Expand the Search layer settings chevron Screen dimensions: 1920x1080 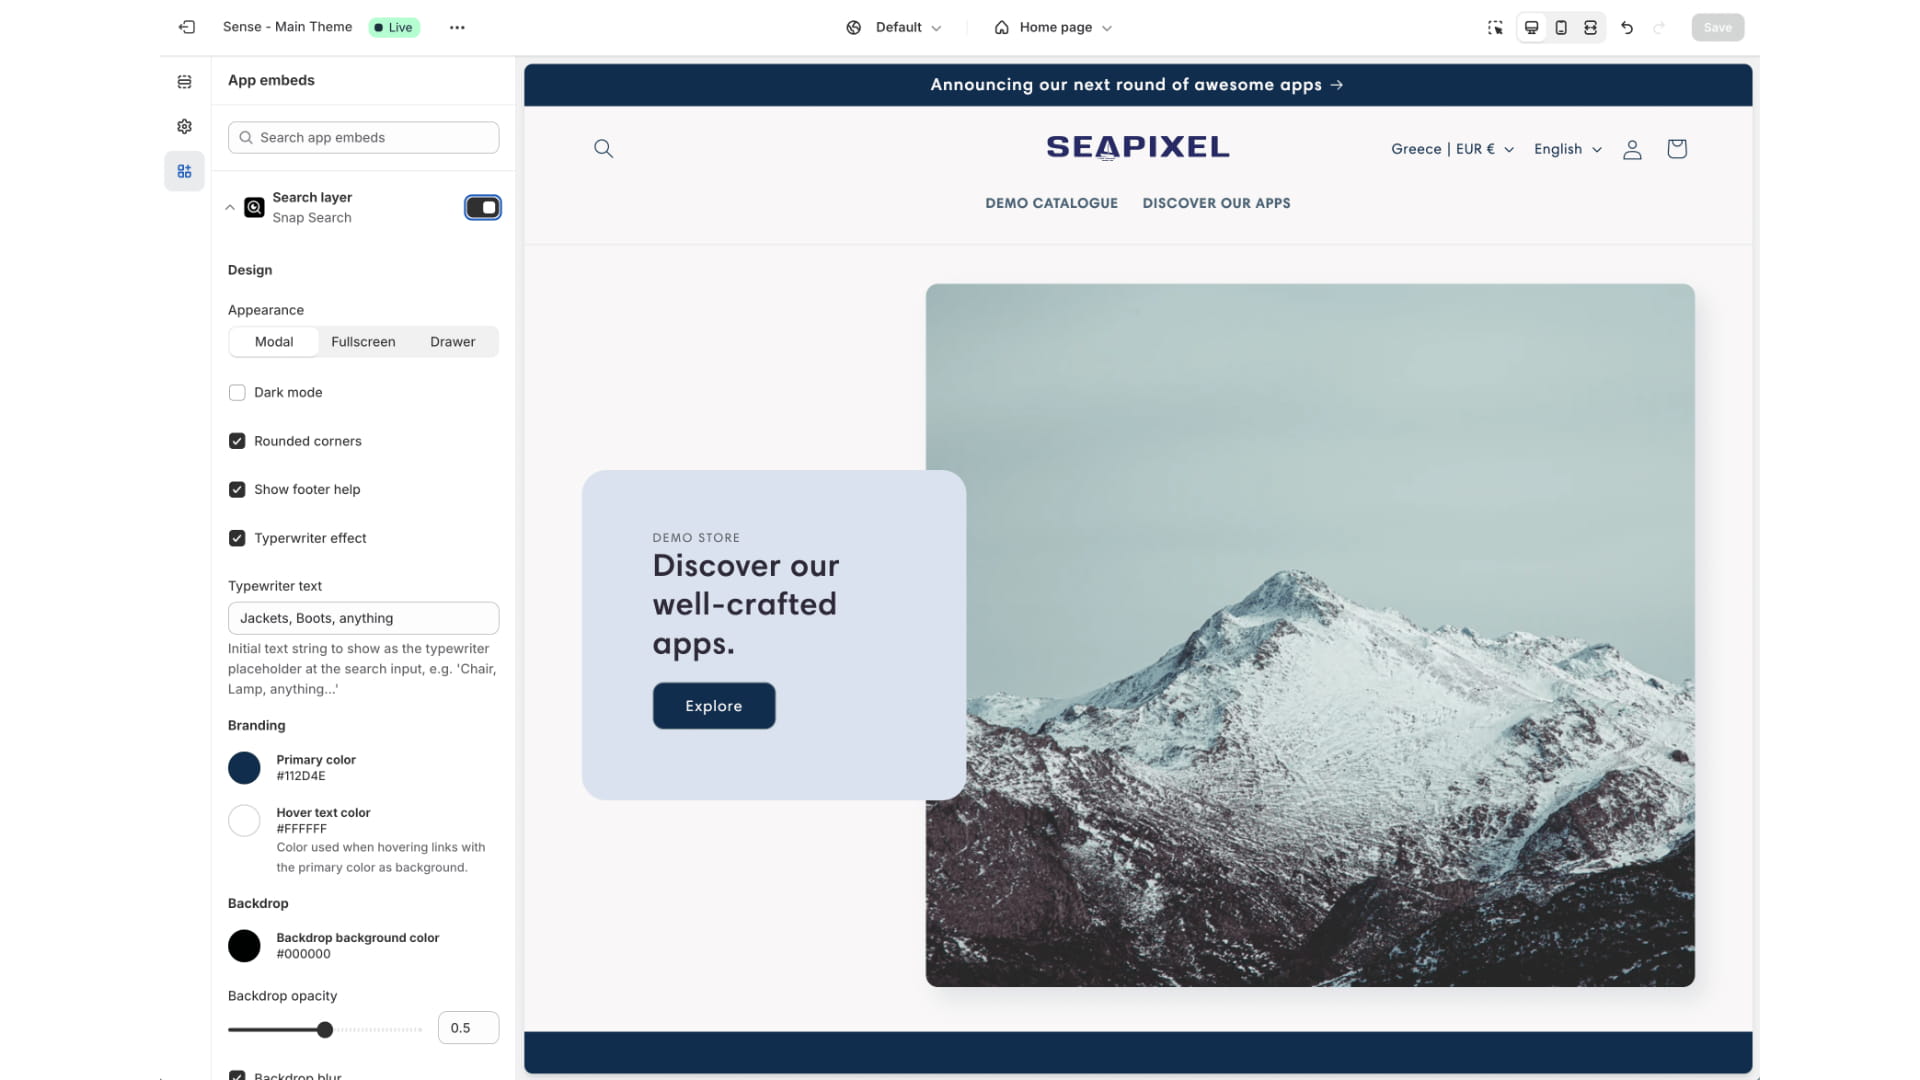tap(228, 207)
